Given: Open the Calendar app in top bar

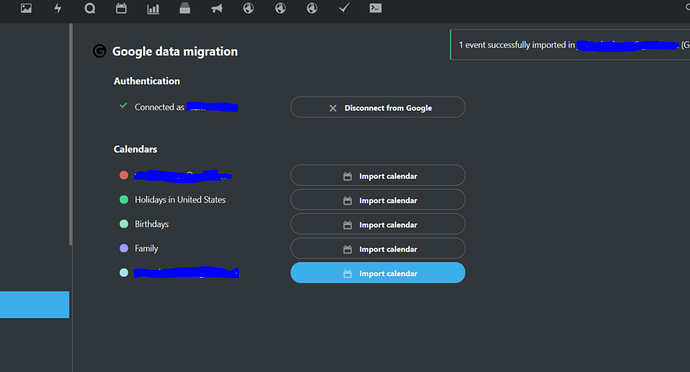Looking at the screenshot, I should (x=121, y=8).
